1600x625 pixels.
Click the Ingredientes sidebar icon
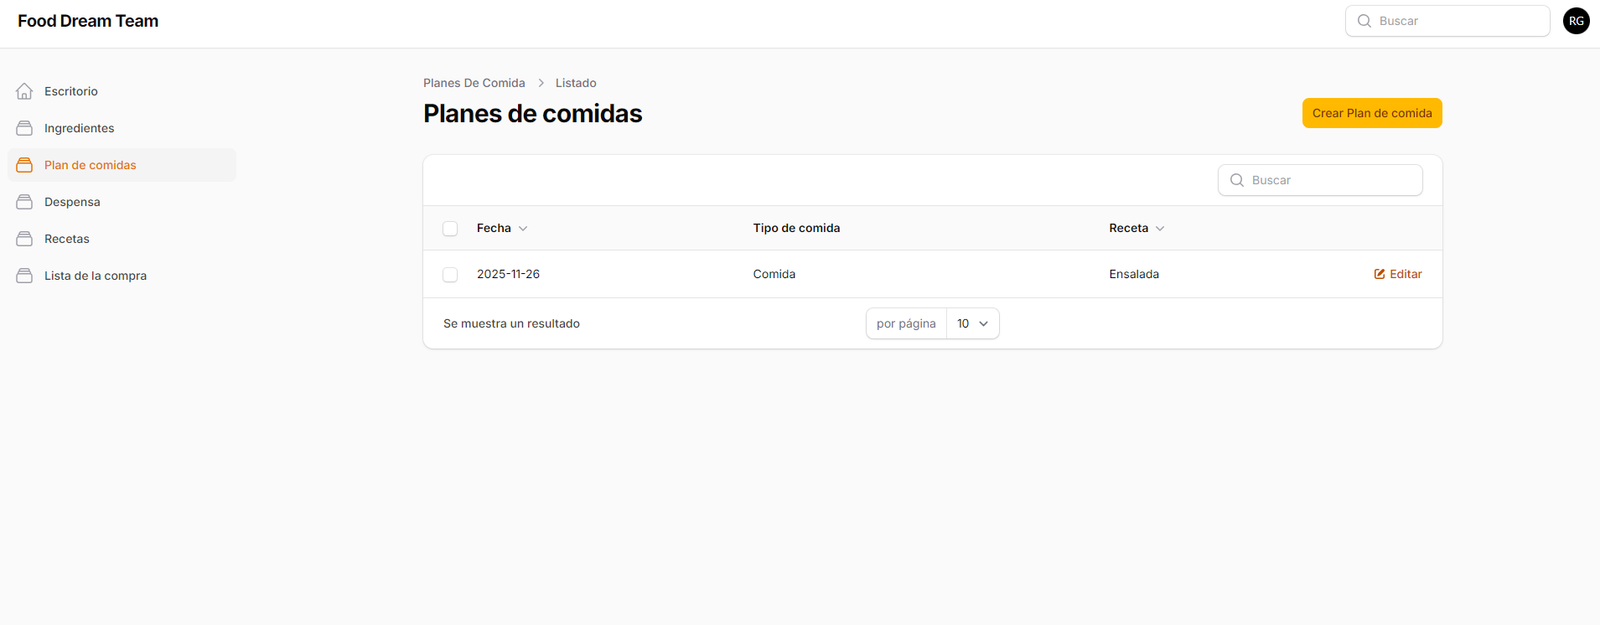pos(25,128)
